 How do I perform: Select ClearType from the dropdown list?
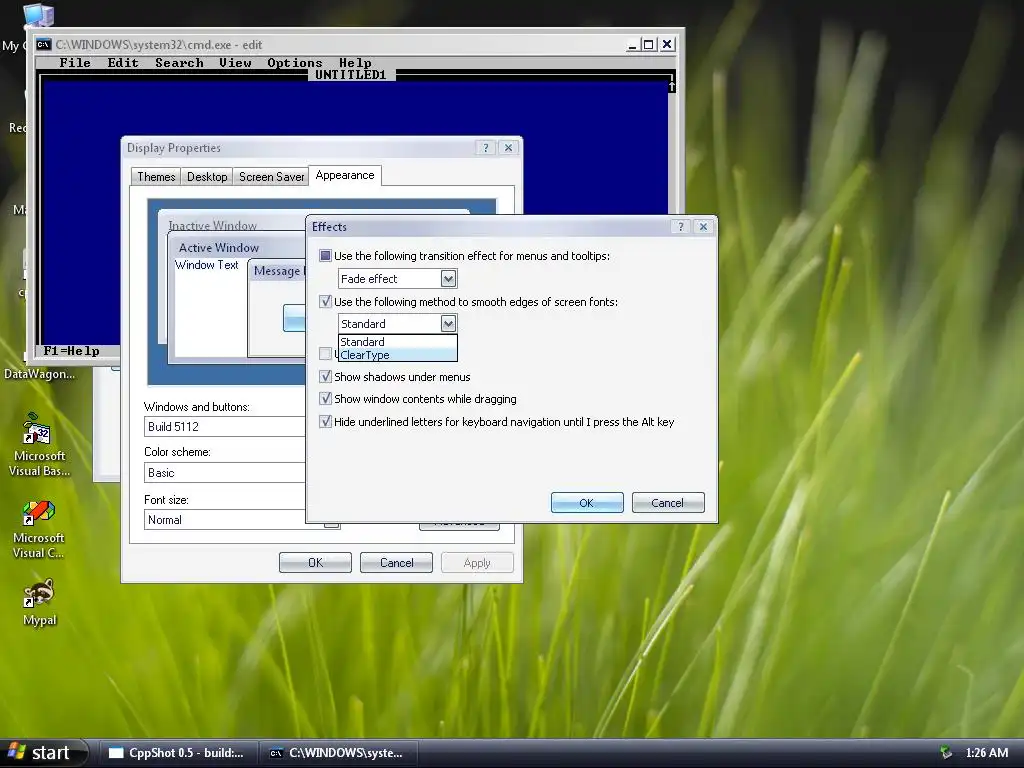(x=398, y=355)
